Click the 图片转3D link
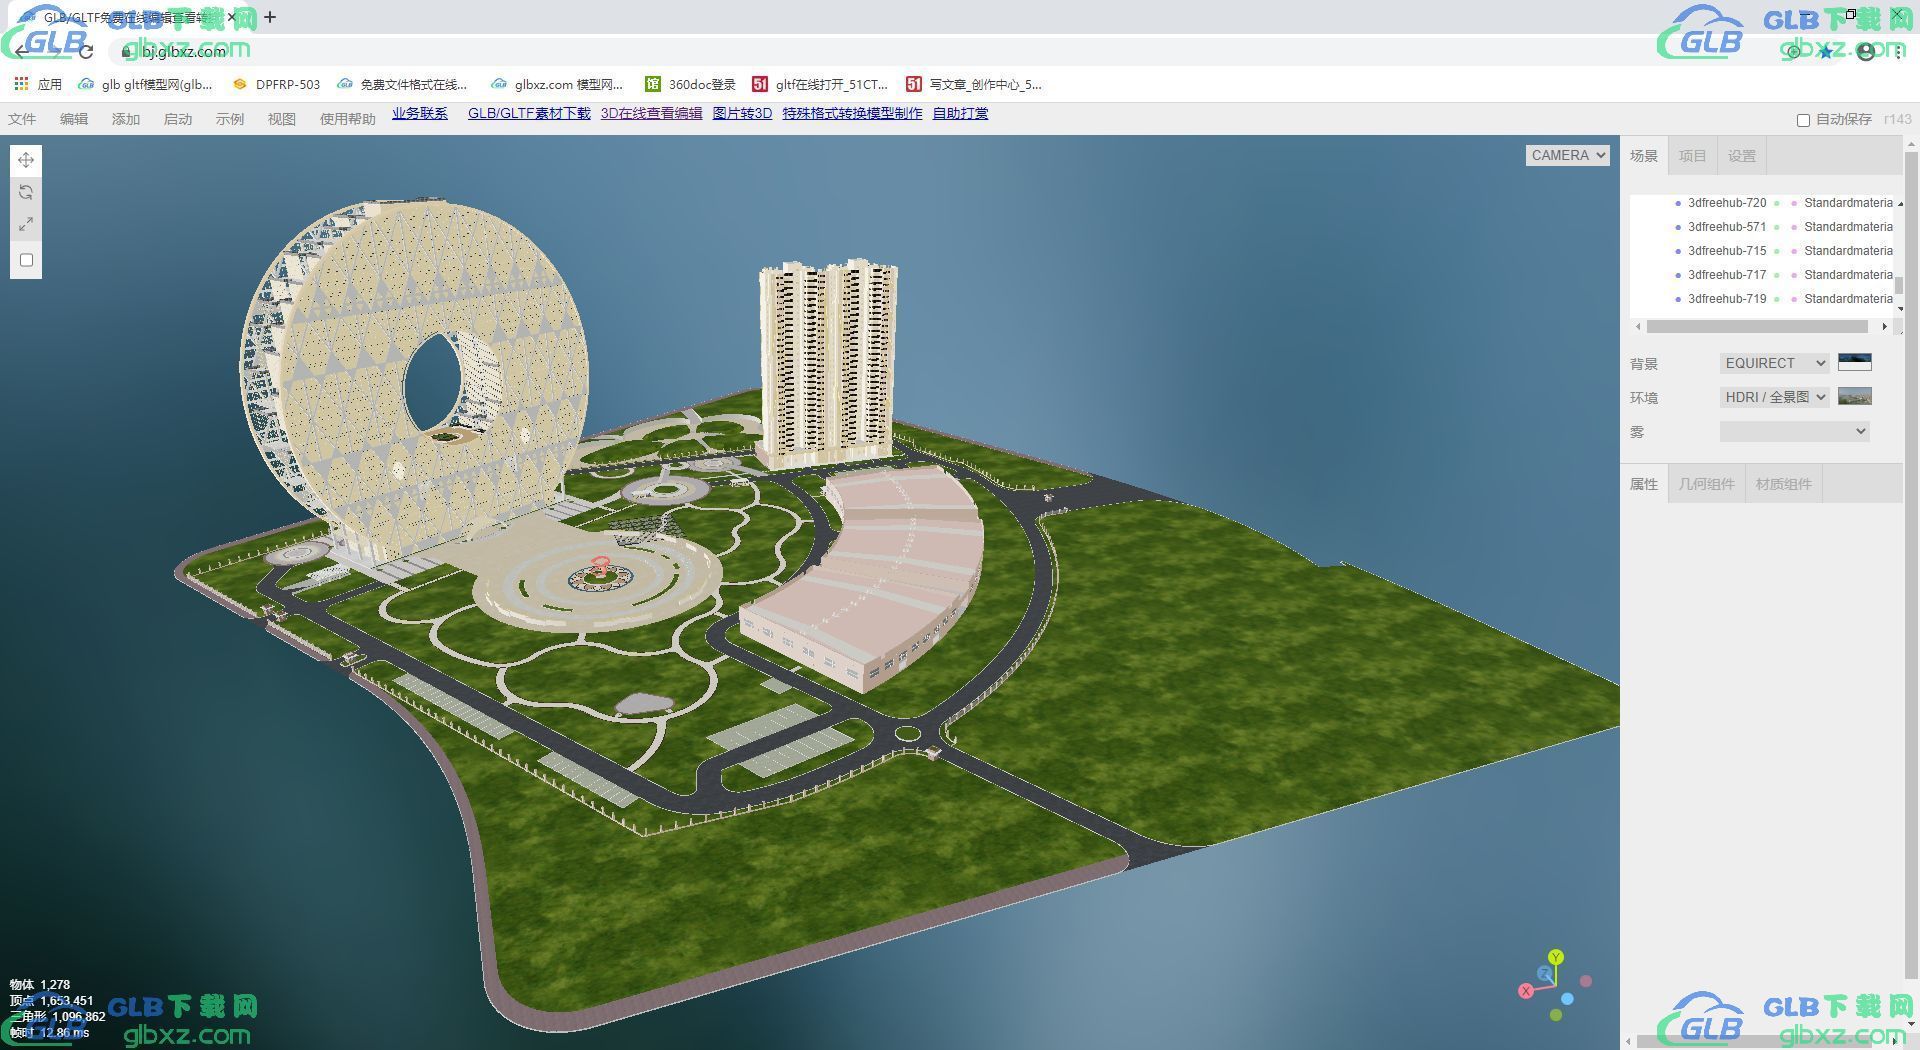The width and height of the screenshot is (1920, 1050). [742, 113]
